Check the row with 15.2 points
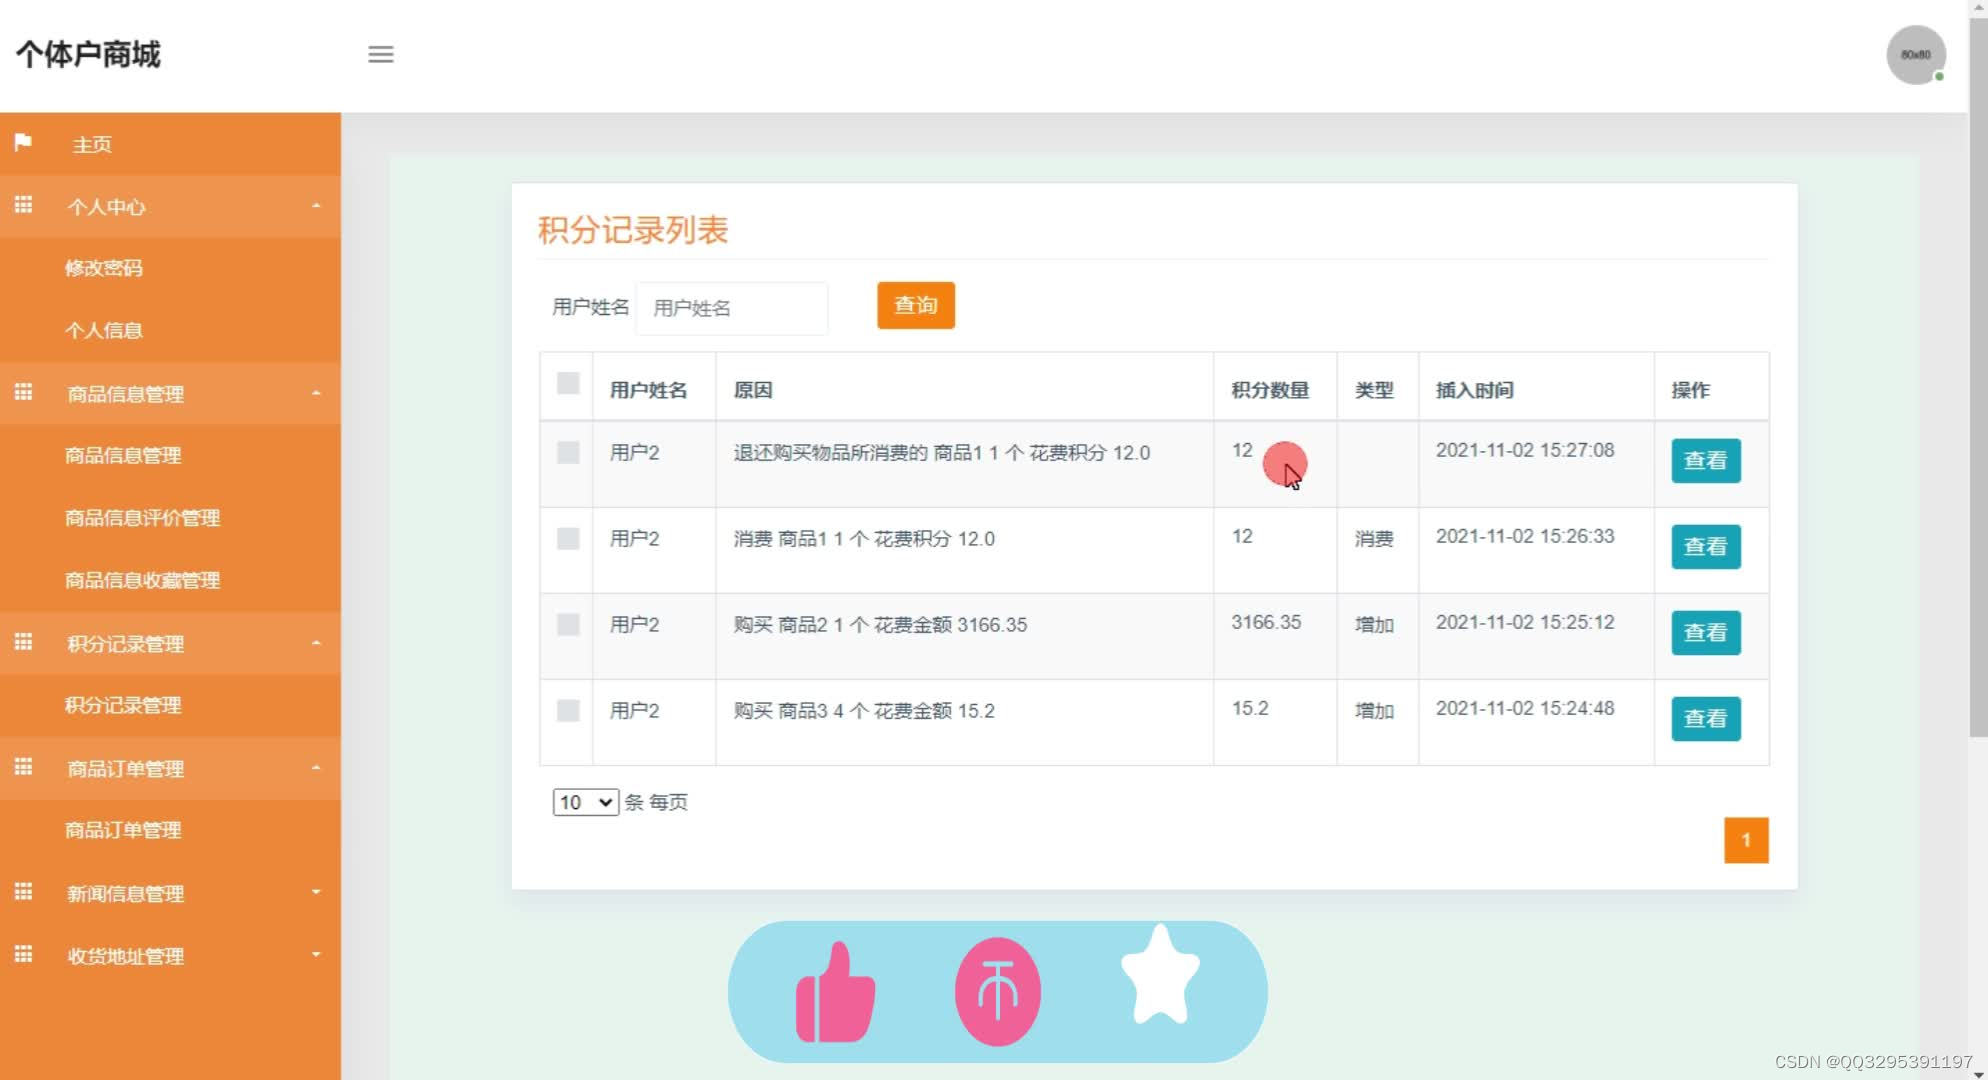 [x=568, y=710]
